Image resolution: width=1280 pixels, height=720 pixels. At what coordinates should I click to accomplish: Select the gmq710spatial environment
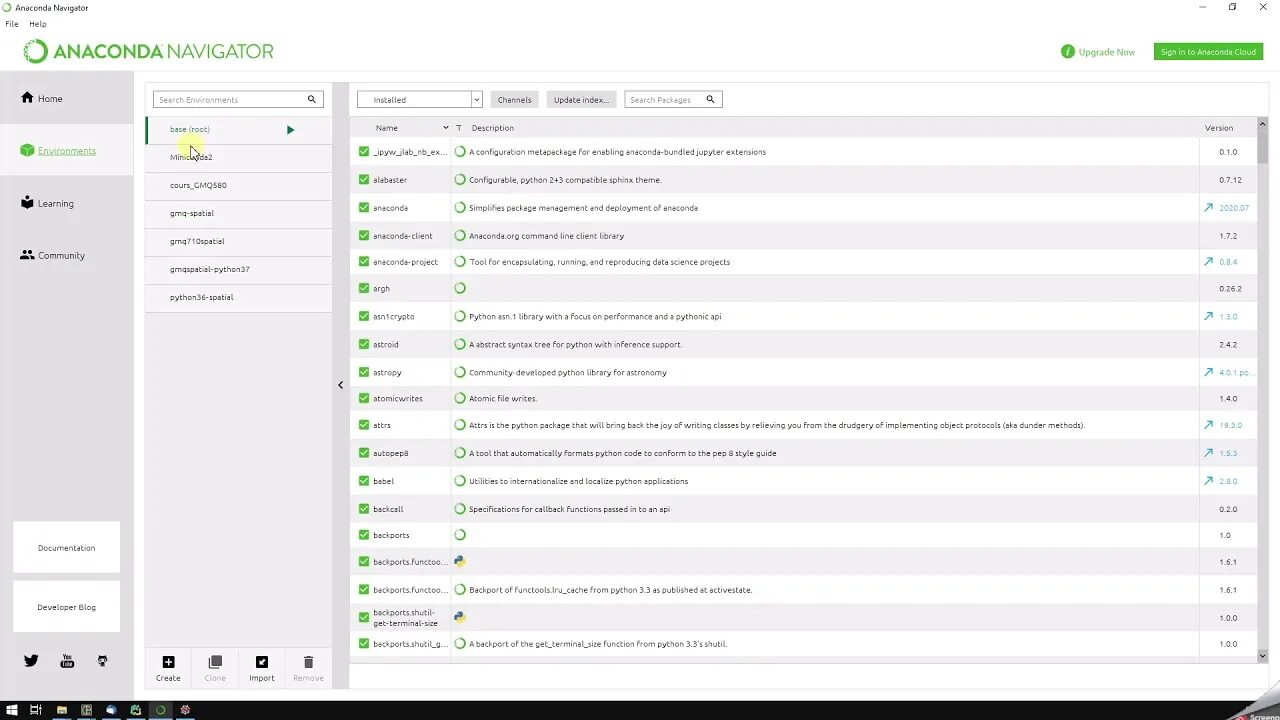tap(239, 241)
